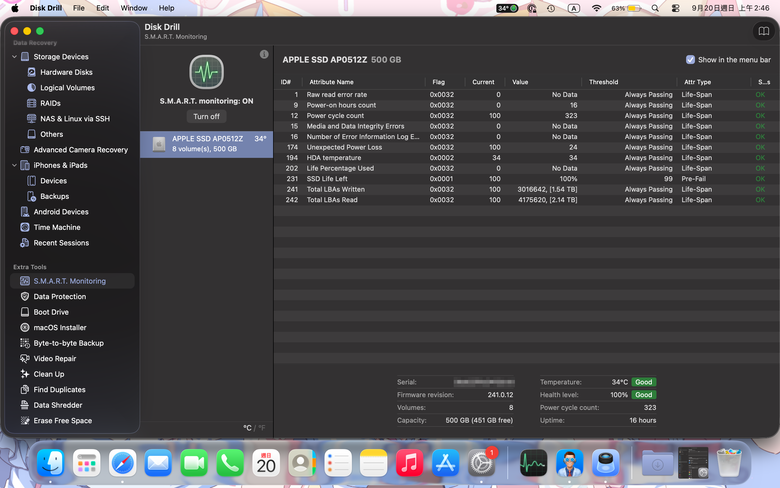
Task: Click the Temperature Good status badge
Action: pos(644,382)
